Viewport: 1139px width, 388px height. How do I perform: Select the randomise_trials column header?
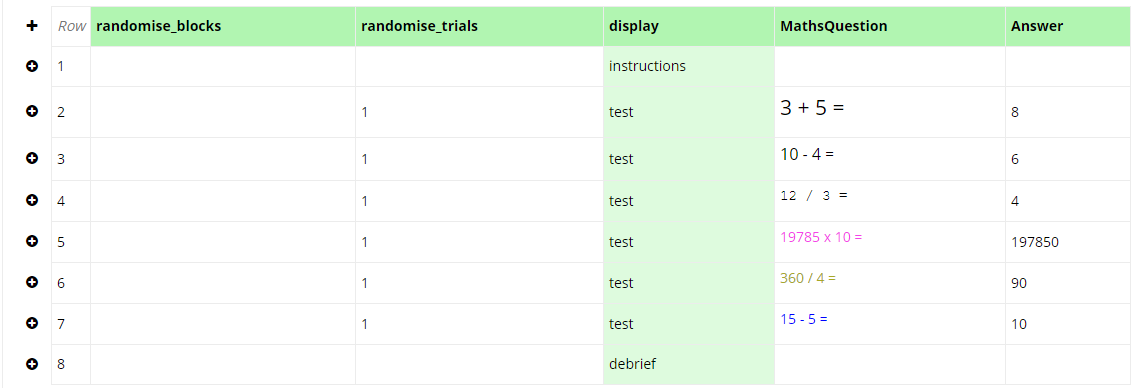tap(479, 26)
